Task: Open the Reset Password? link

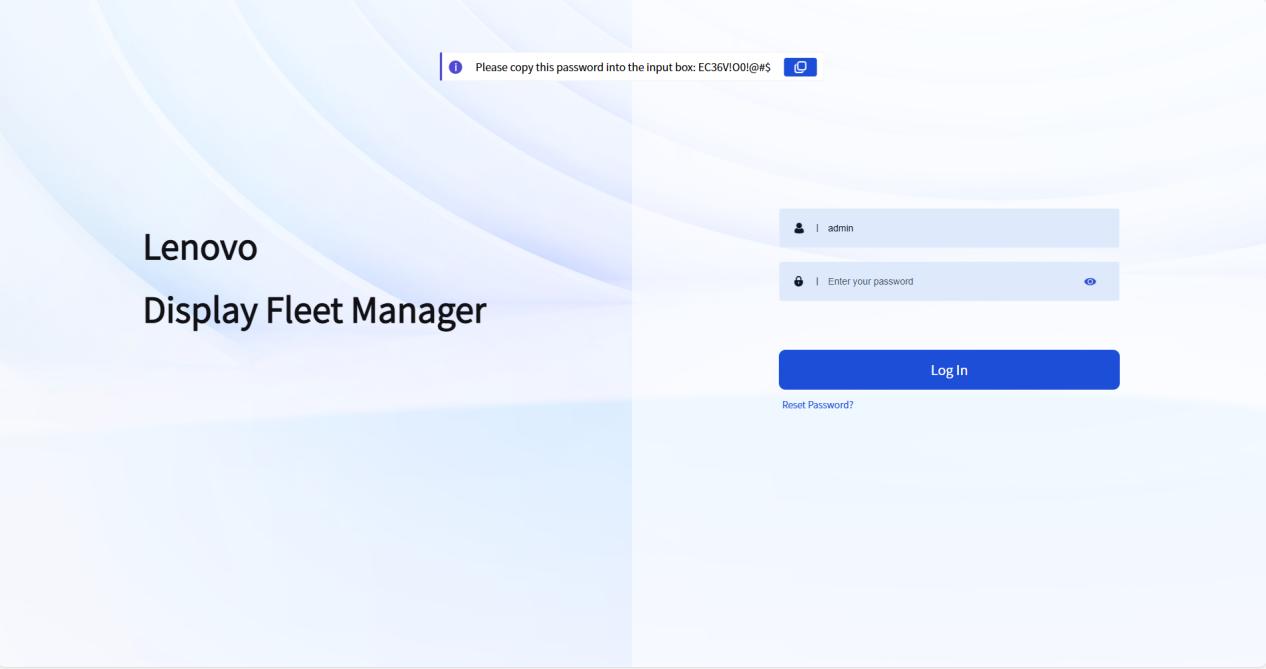Action: point(817,405)
